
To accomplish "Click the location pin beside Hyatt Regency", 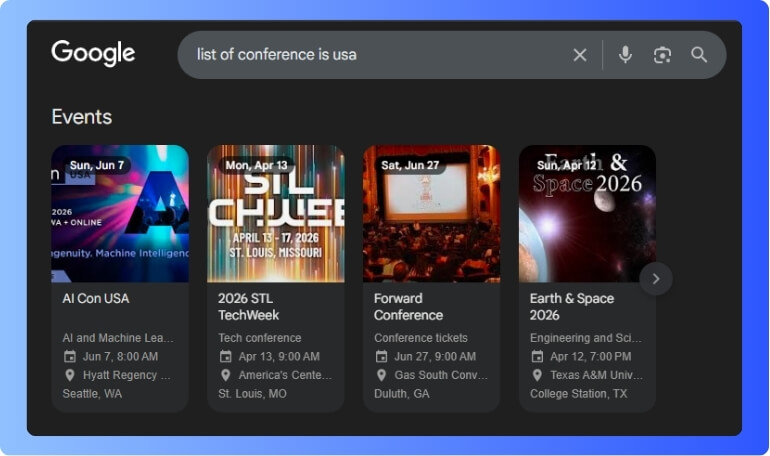I will point(70,375).
